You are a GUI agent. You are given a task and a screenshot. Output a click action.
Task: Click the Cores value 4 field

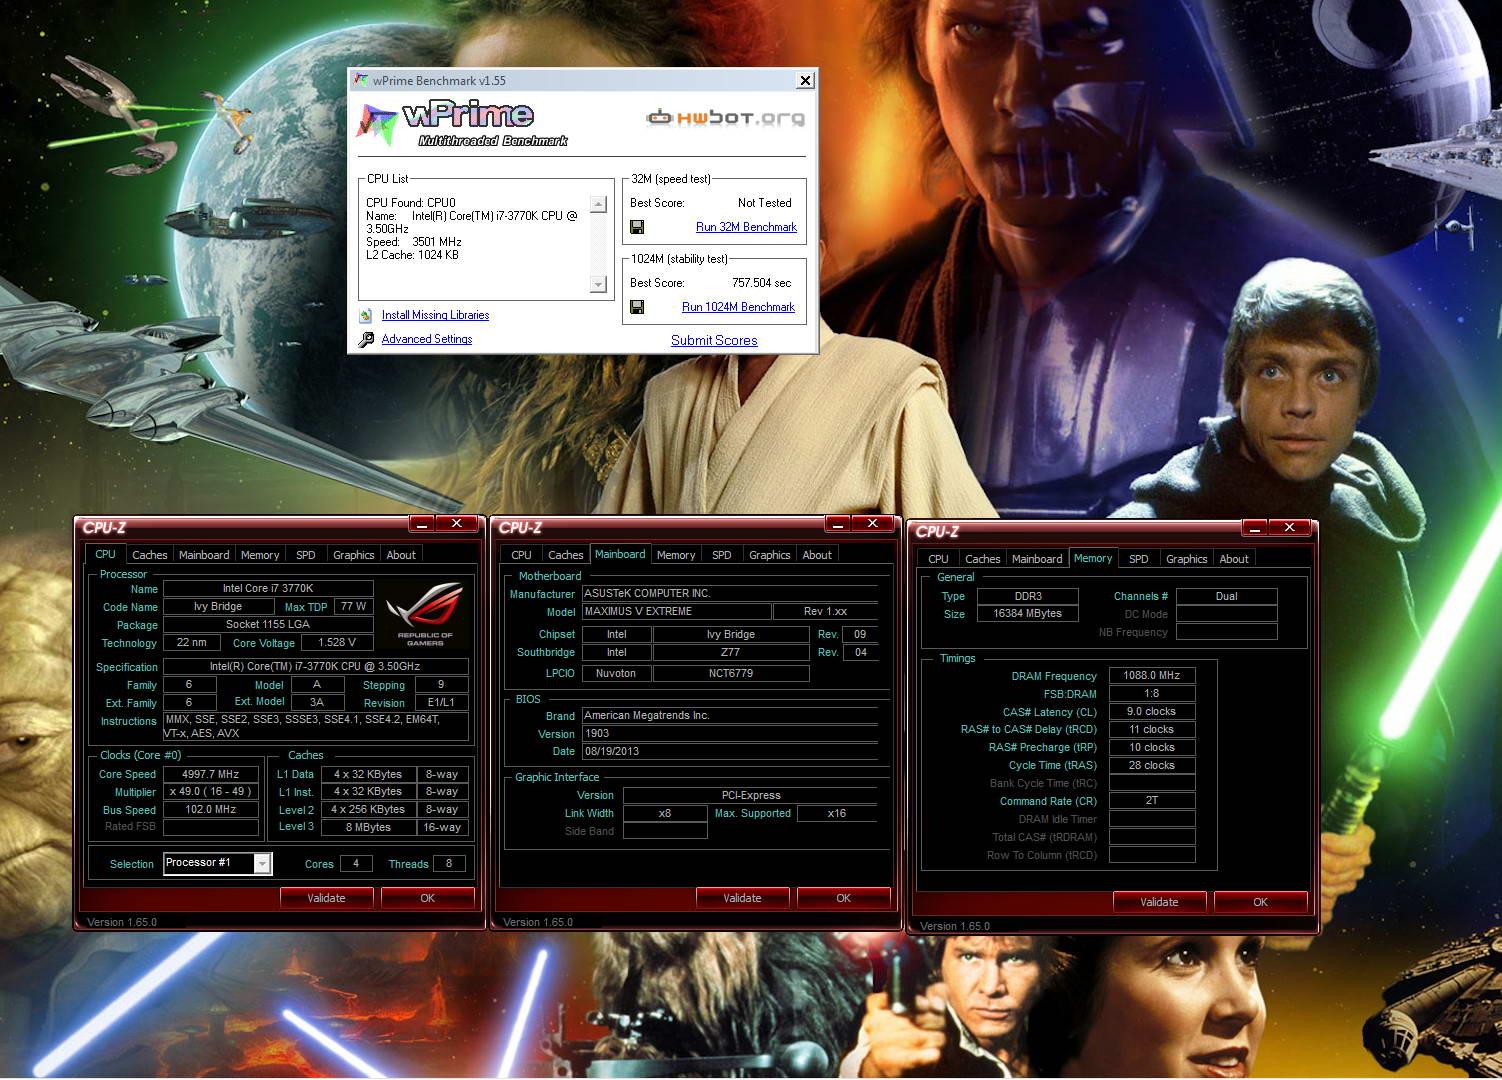tap(356, 864)
